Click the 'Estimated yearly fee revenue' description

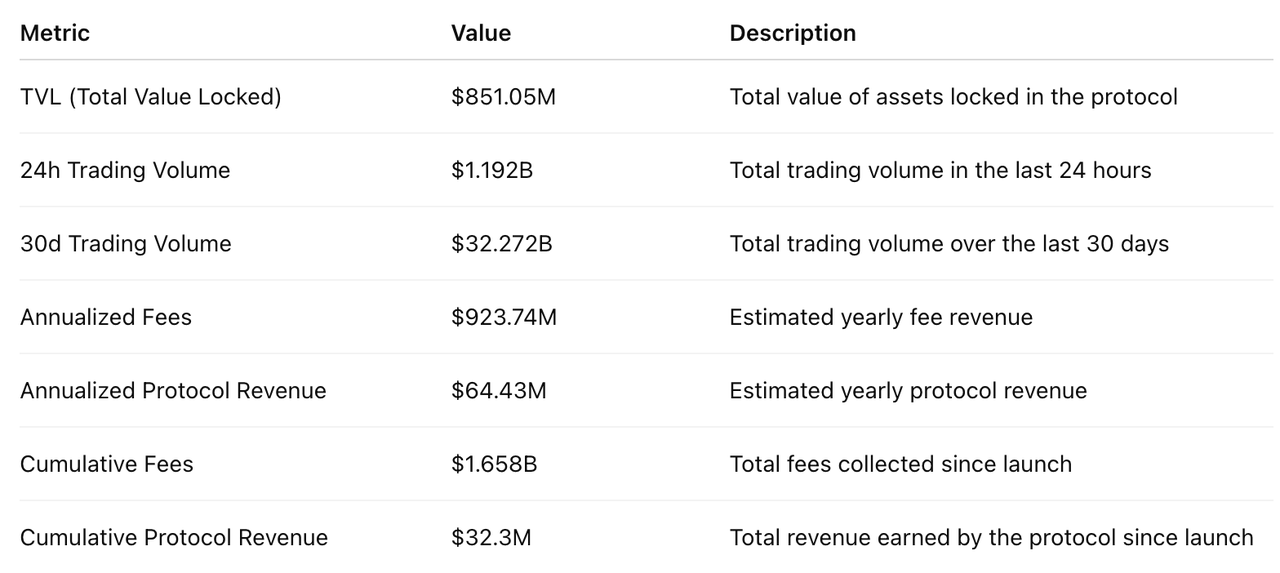point(881,317)
